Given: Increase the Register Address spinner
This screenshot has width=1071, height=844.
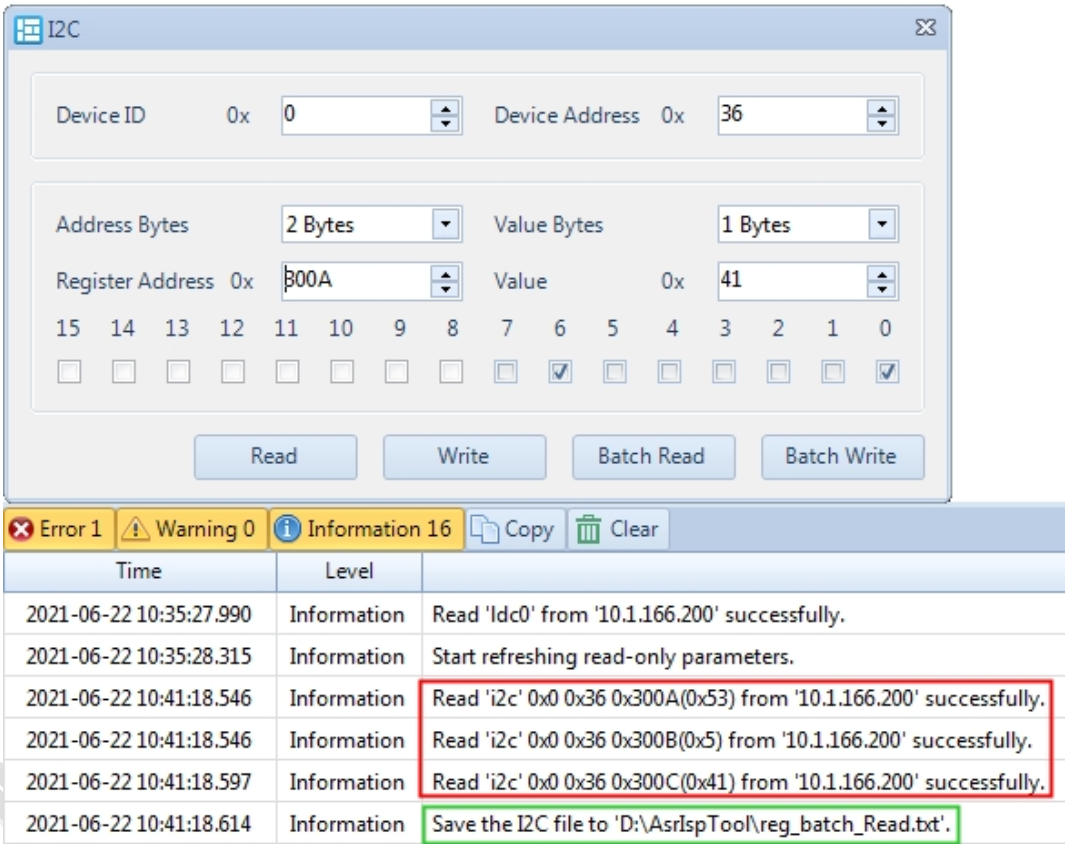Looking at the screenshot, I should coord(445,274).
